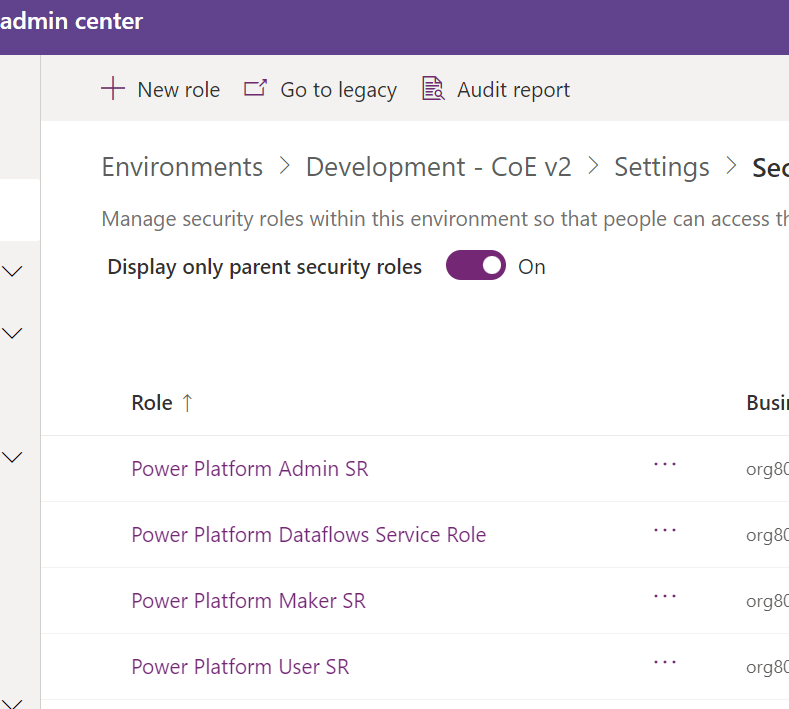Expand the second left sidebar chevron

pyautogui.click(x=13, y=333)
